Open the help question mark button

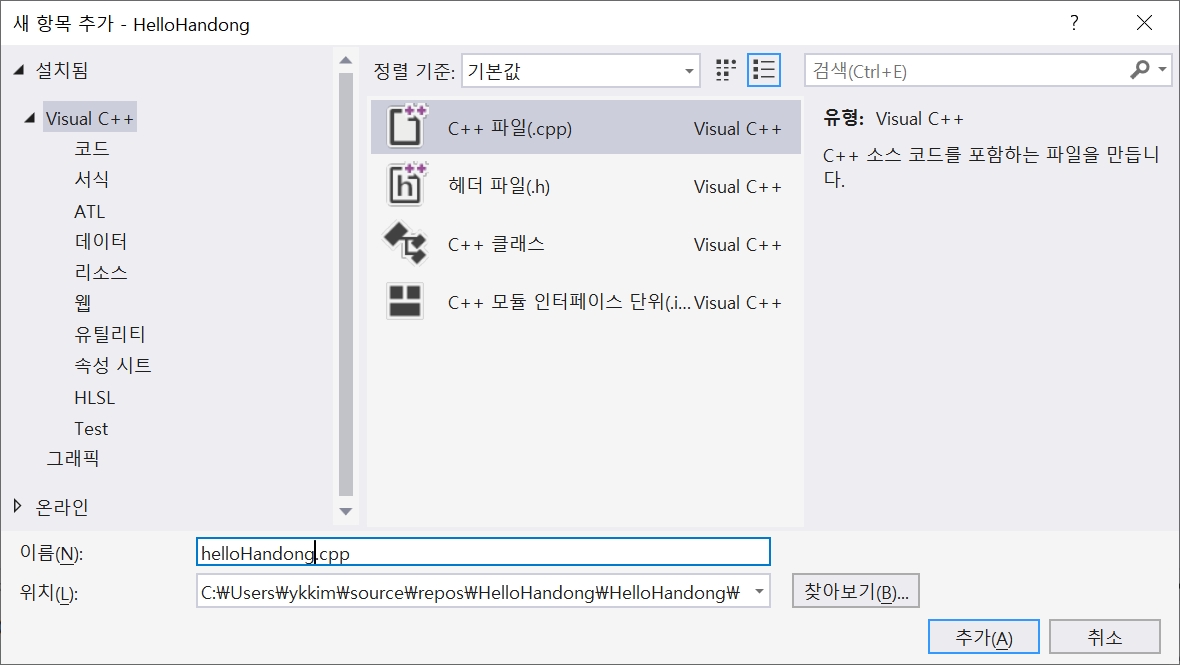1075,23
